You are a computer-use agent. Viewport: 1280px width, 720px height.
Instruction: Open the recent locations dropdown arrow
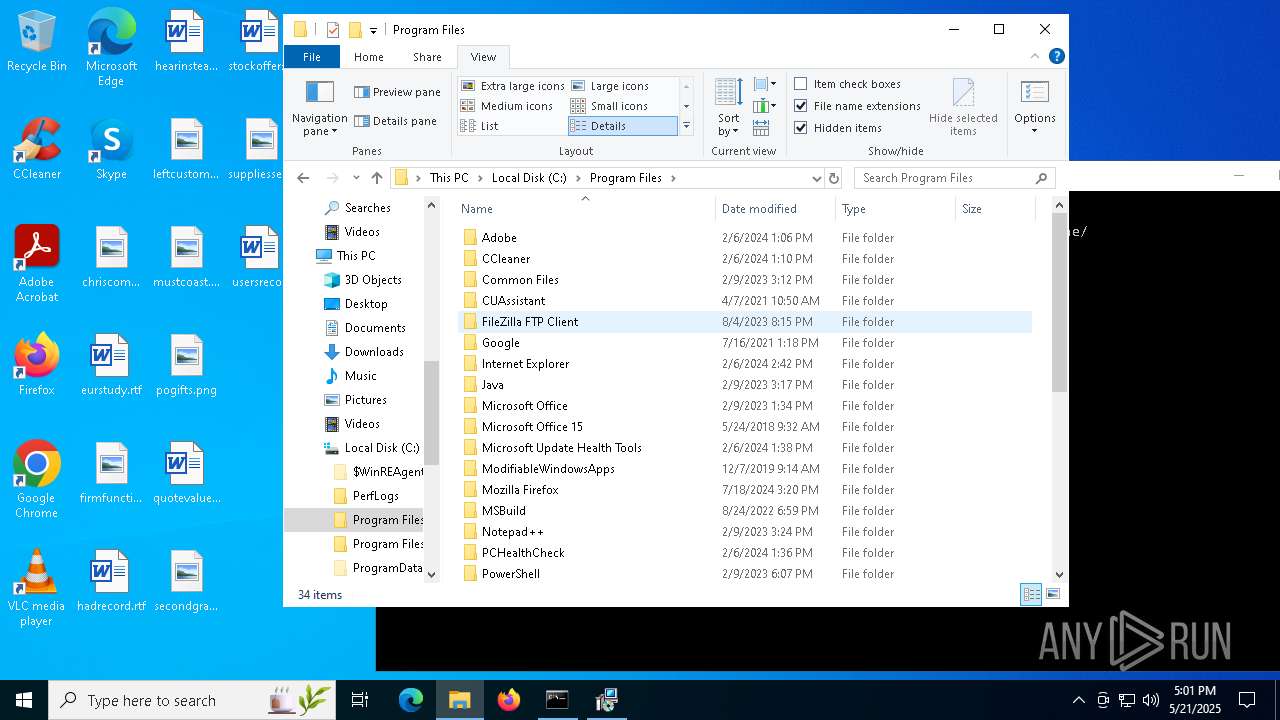(x=356, y=178)
